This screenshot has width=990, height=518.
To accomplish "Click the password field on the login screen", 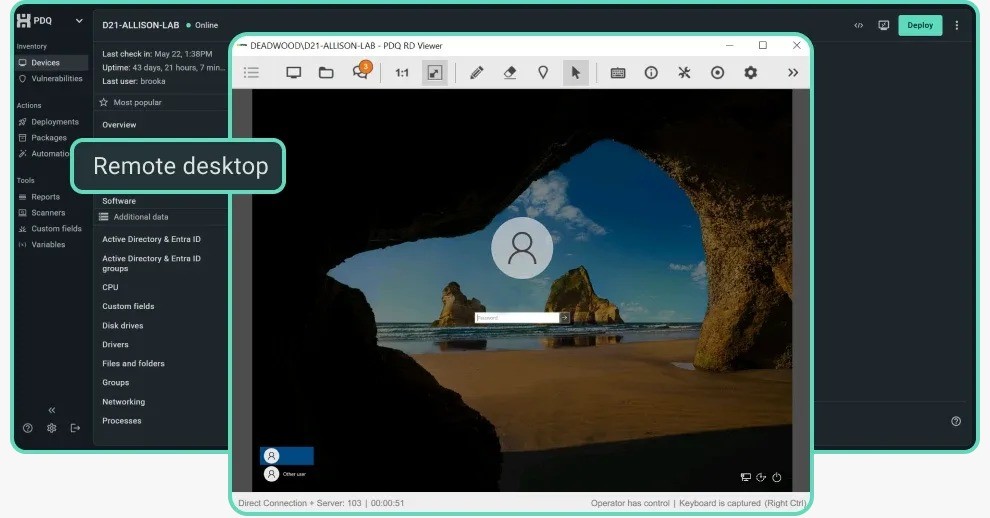I will point(517,318).
